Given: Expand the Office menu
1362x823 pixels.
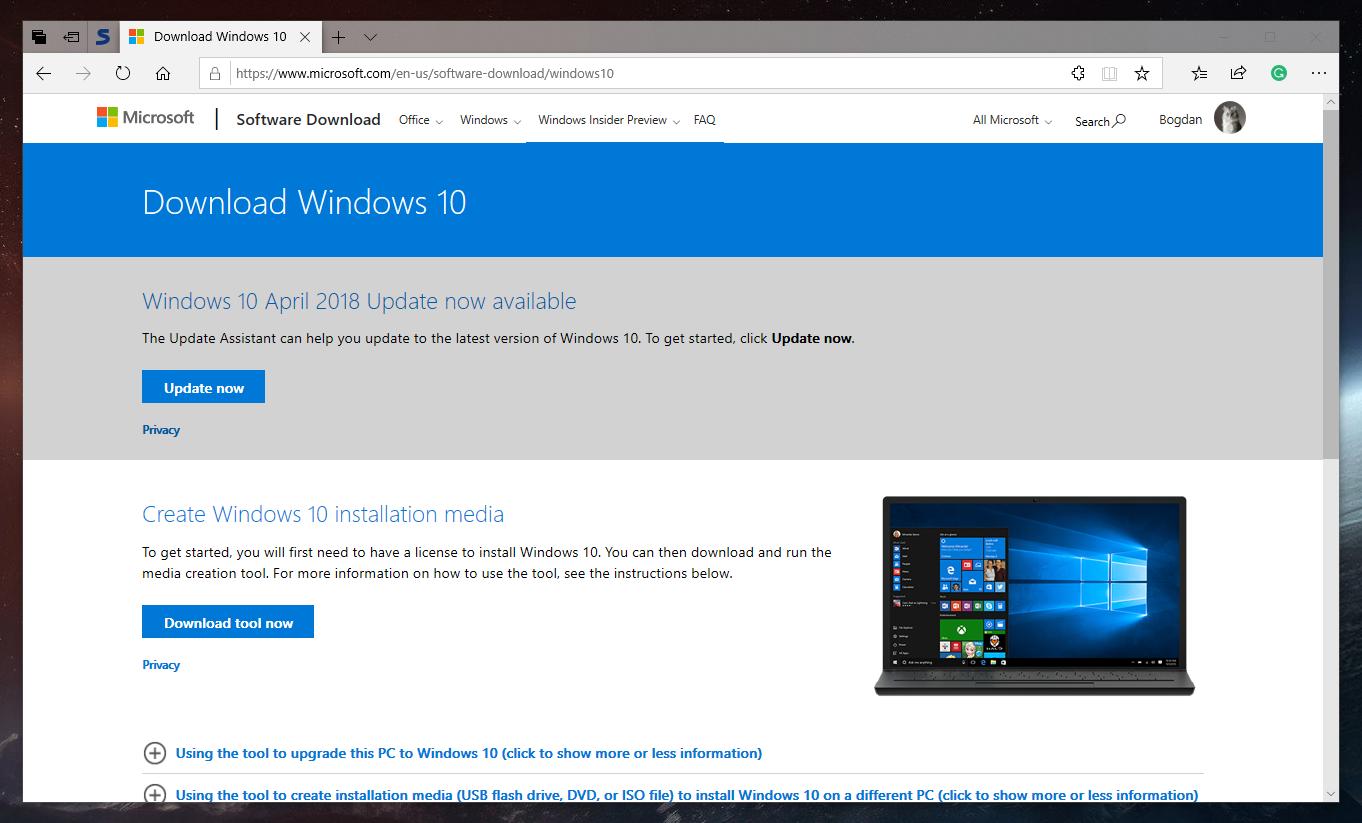Looking at the screenshot, I should (420, 120).
